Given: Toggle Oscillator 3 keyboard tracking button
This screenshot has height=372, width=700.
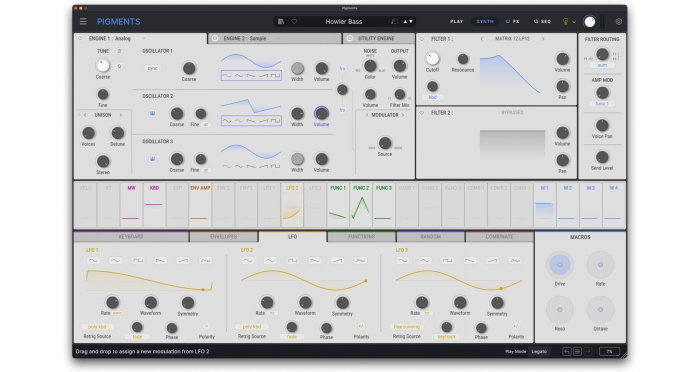Looking at the screenshot, I should click(x=152, y=159).
